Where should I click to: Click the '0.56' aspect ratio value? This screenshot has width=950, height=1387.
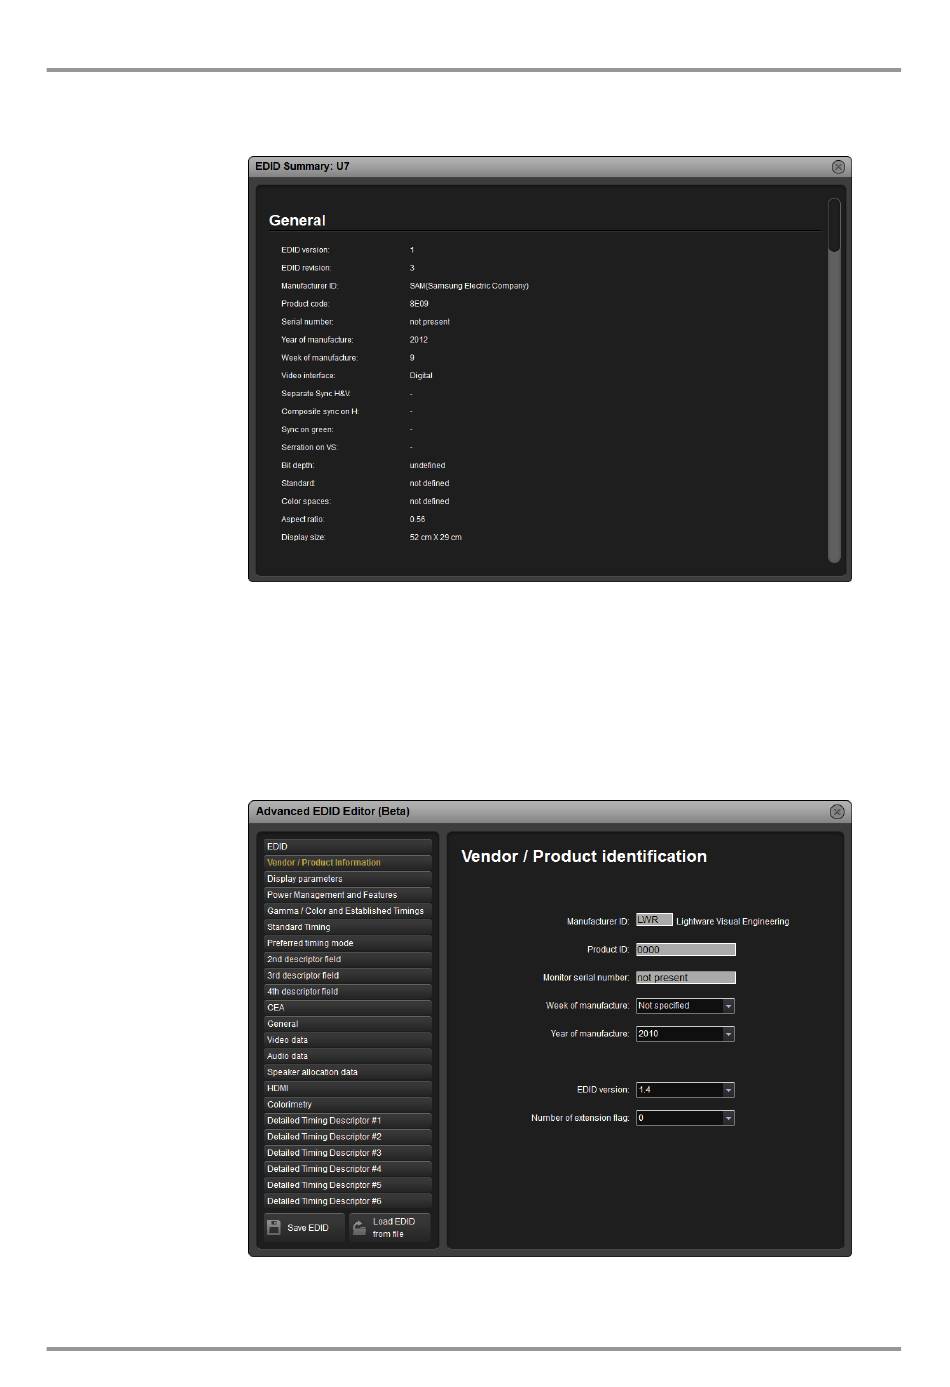pyautogui.click(x=417, y=520)
